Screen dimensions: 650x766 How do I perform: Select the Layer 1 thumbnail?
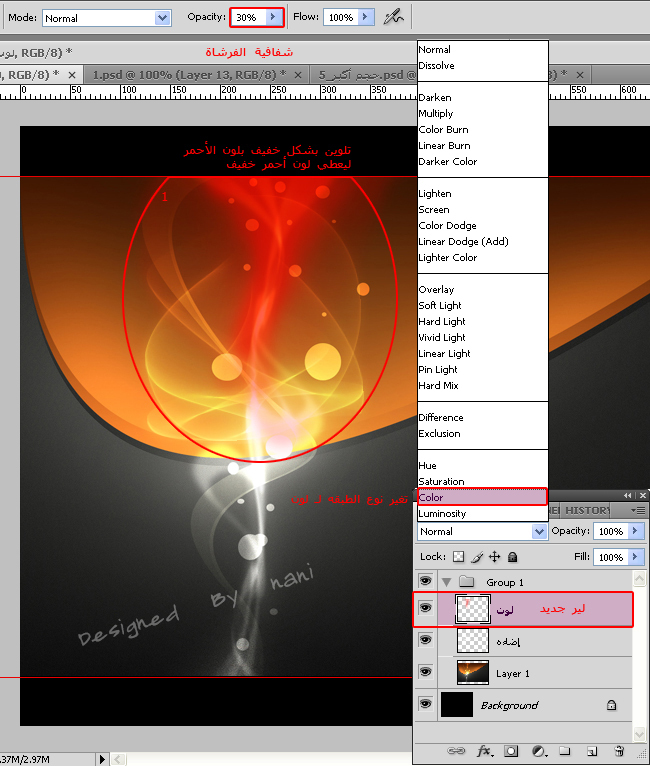(472, 673)
